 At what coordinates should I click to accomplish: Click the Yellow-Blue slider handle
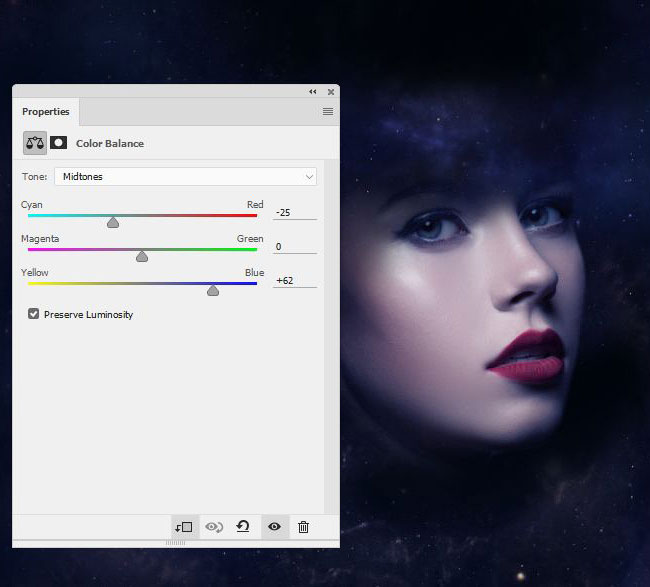click(x=213, y=291)
